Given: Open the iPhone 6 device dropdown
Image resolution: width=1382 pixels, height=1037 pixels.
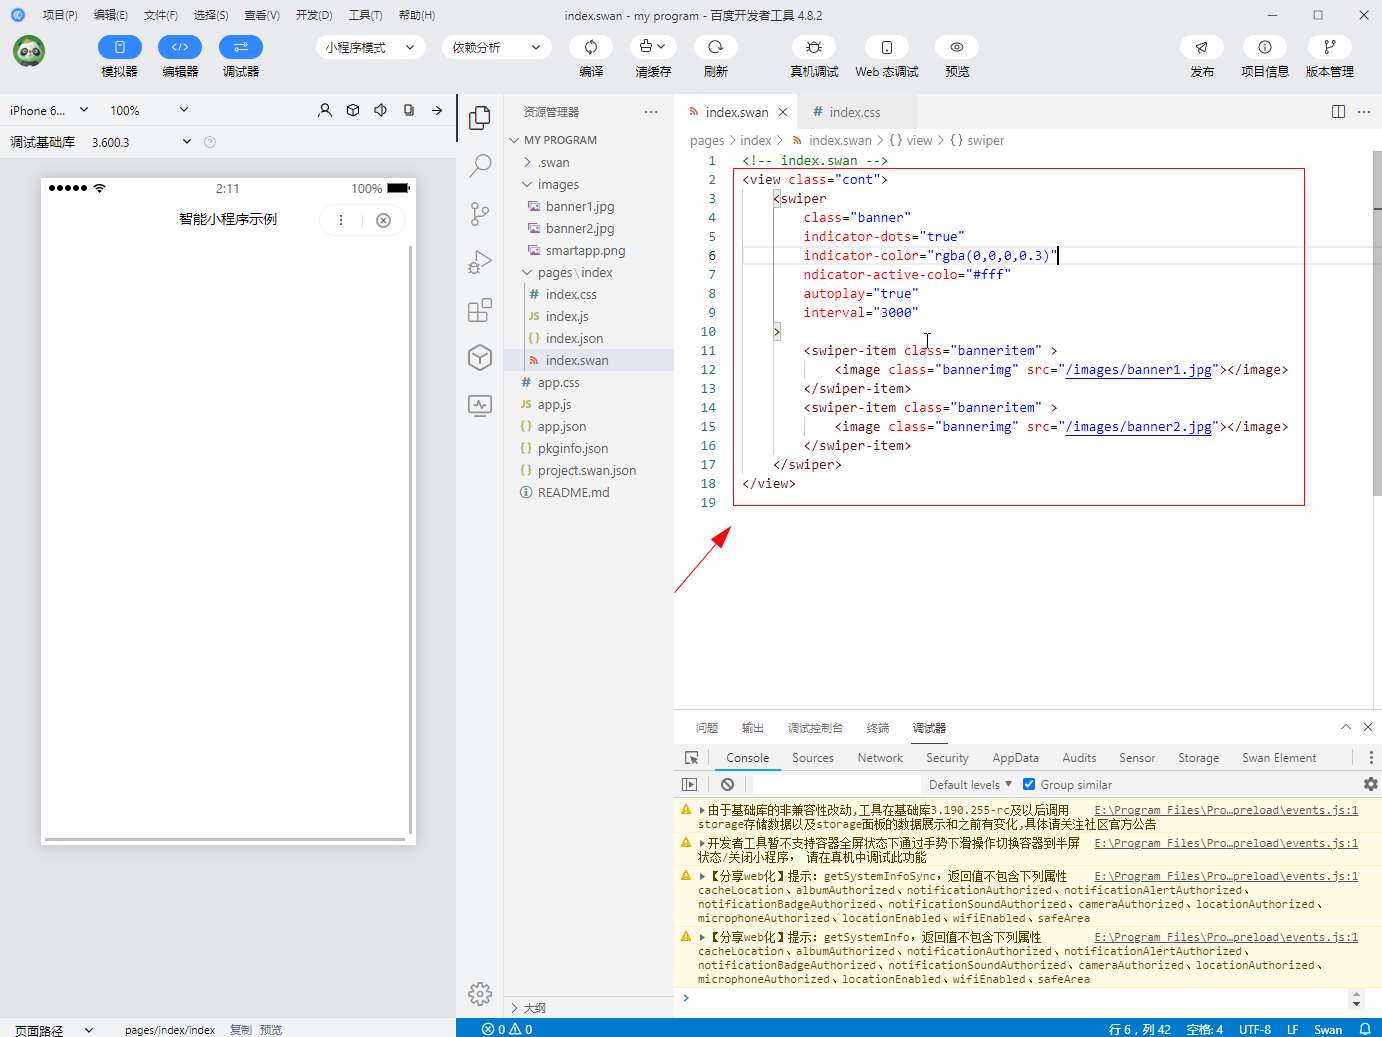Looking at the screenshot, I should (49, 110).
